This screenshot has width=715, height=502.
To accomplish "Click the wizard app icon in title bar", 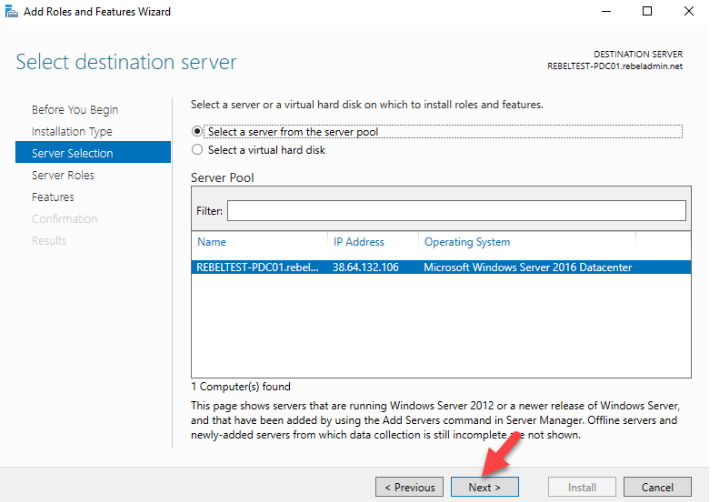I will (11, 11).
